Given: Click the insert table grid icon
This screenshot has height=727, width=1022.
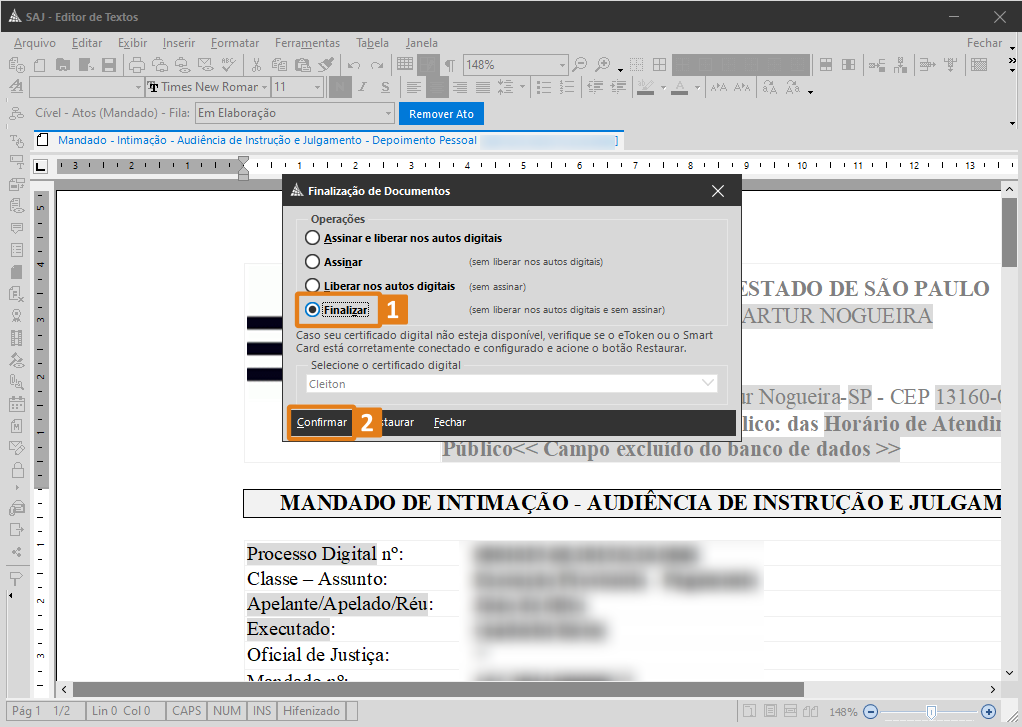Looking at the screenshot, I should [x=405, y=64].
